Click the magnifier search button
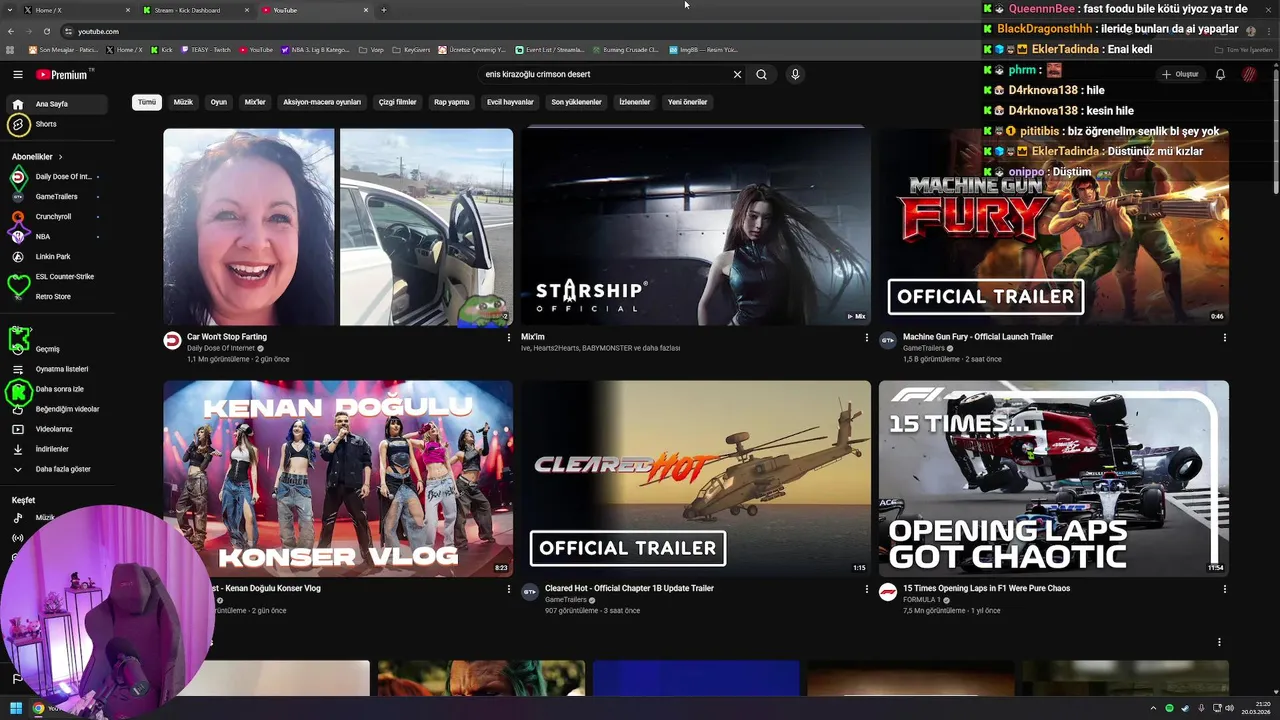 pyautogui.click(x=761, y=74)
